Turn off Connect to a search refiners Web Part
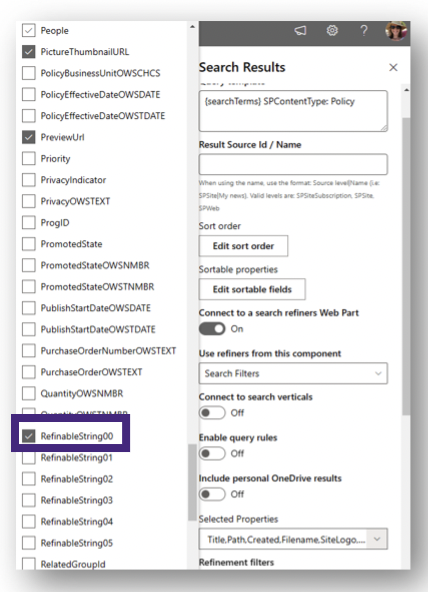The height and width of the screenshot is (592, 428). tap(212, 329)
